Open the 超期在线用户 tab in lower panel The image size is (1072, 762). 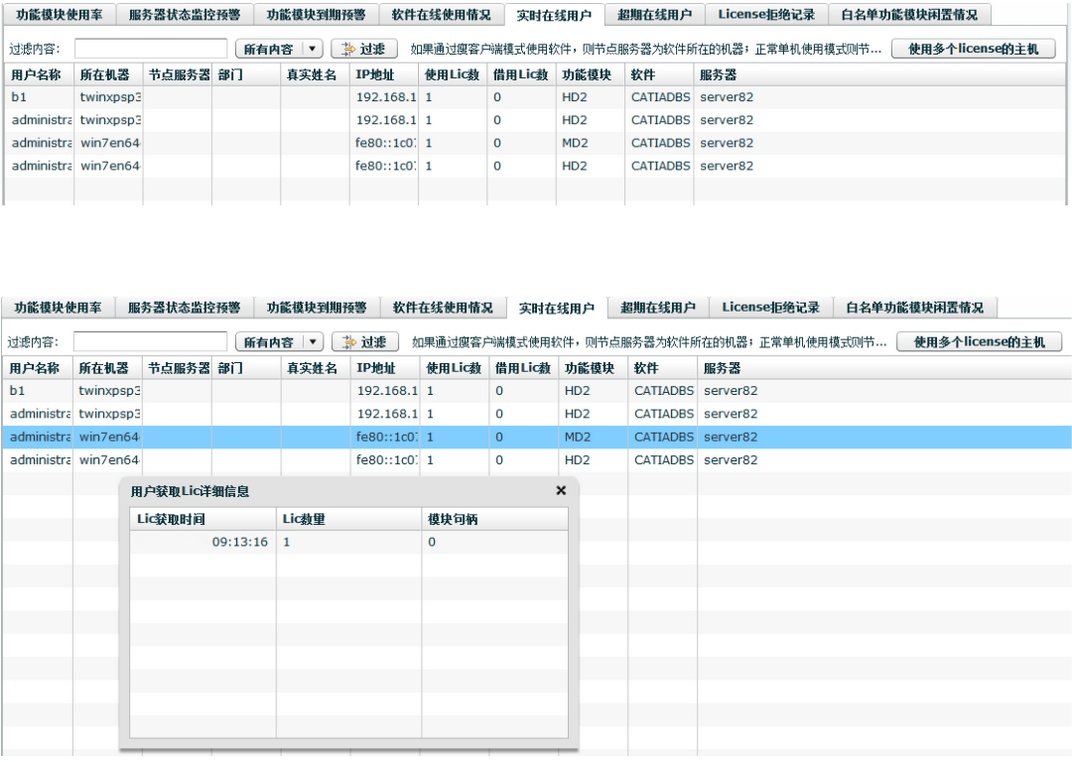coord(657,307)
